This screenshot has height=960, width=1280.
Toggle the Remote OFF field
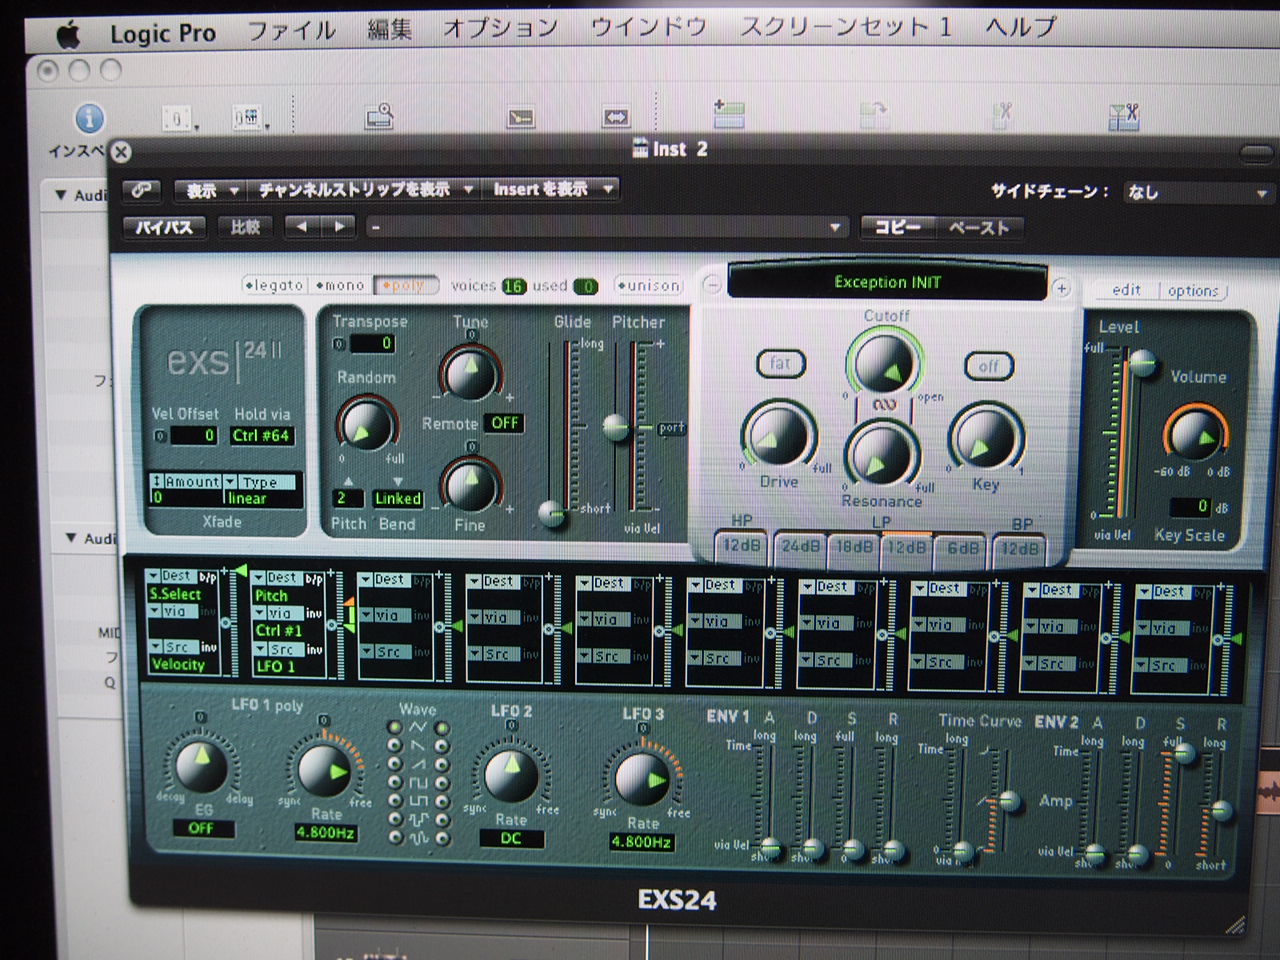point(504,423)
